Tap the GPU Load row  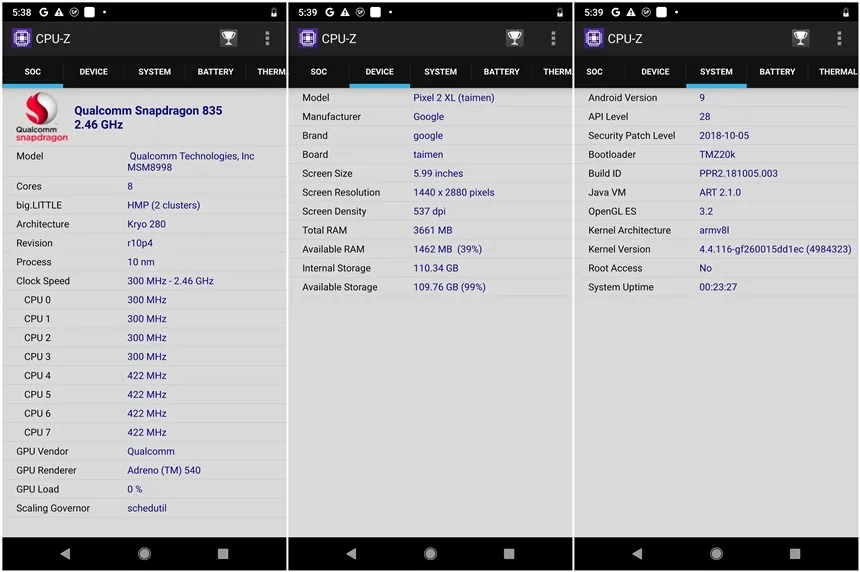[x=144, y=489]
